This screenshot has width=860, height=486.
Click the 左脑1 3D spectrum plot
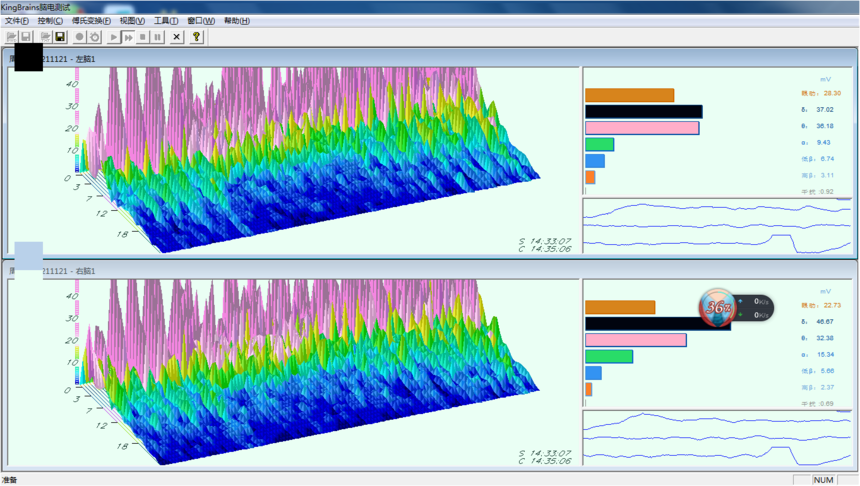293,160
